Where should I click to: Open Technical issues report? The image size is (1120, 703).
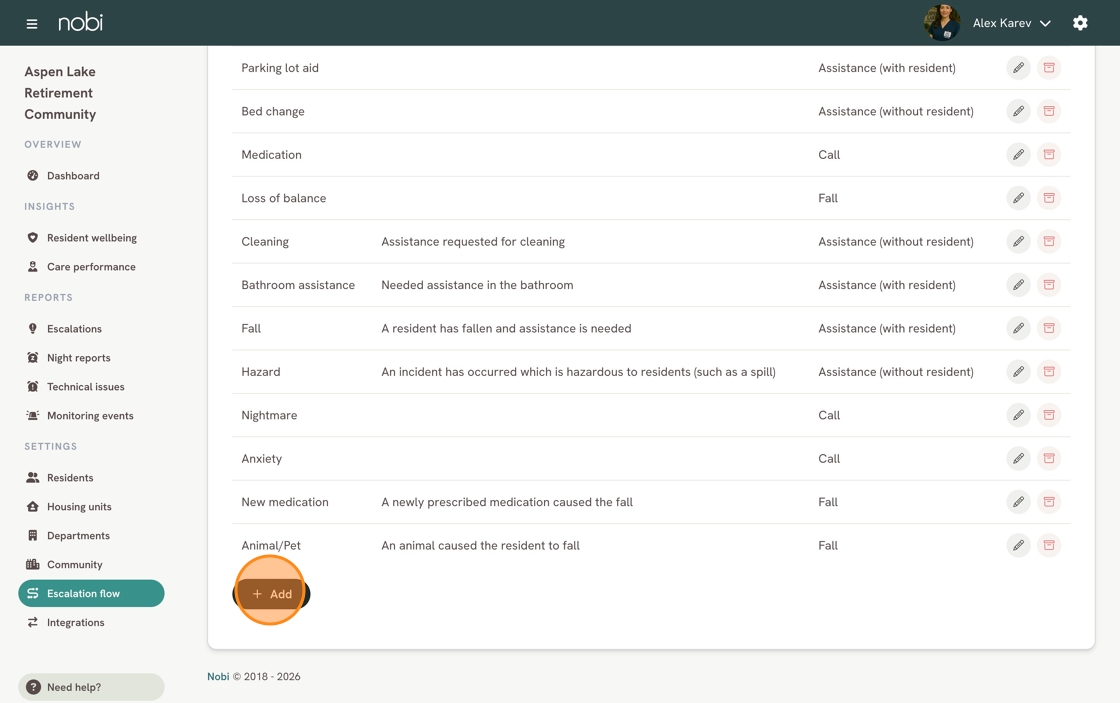point(91,387)
